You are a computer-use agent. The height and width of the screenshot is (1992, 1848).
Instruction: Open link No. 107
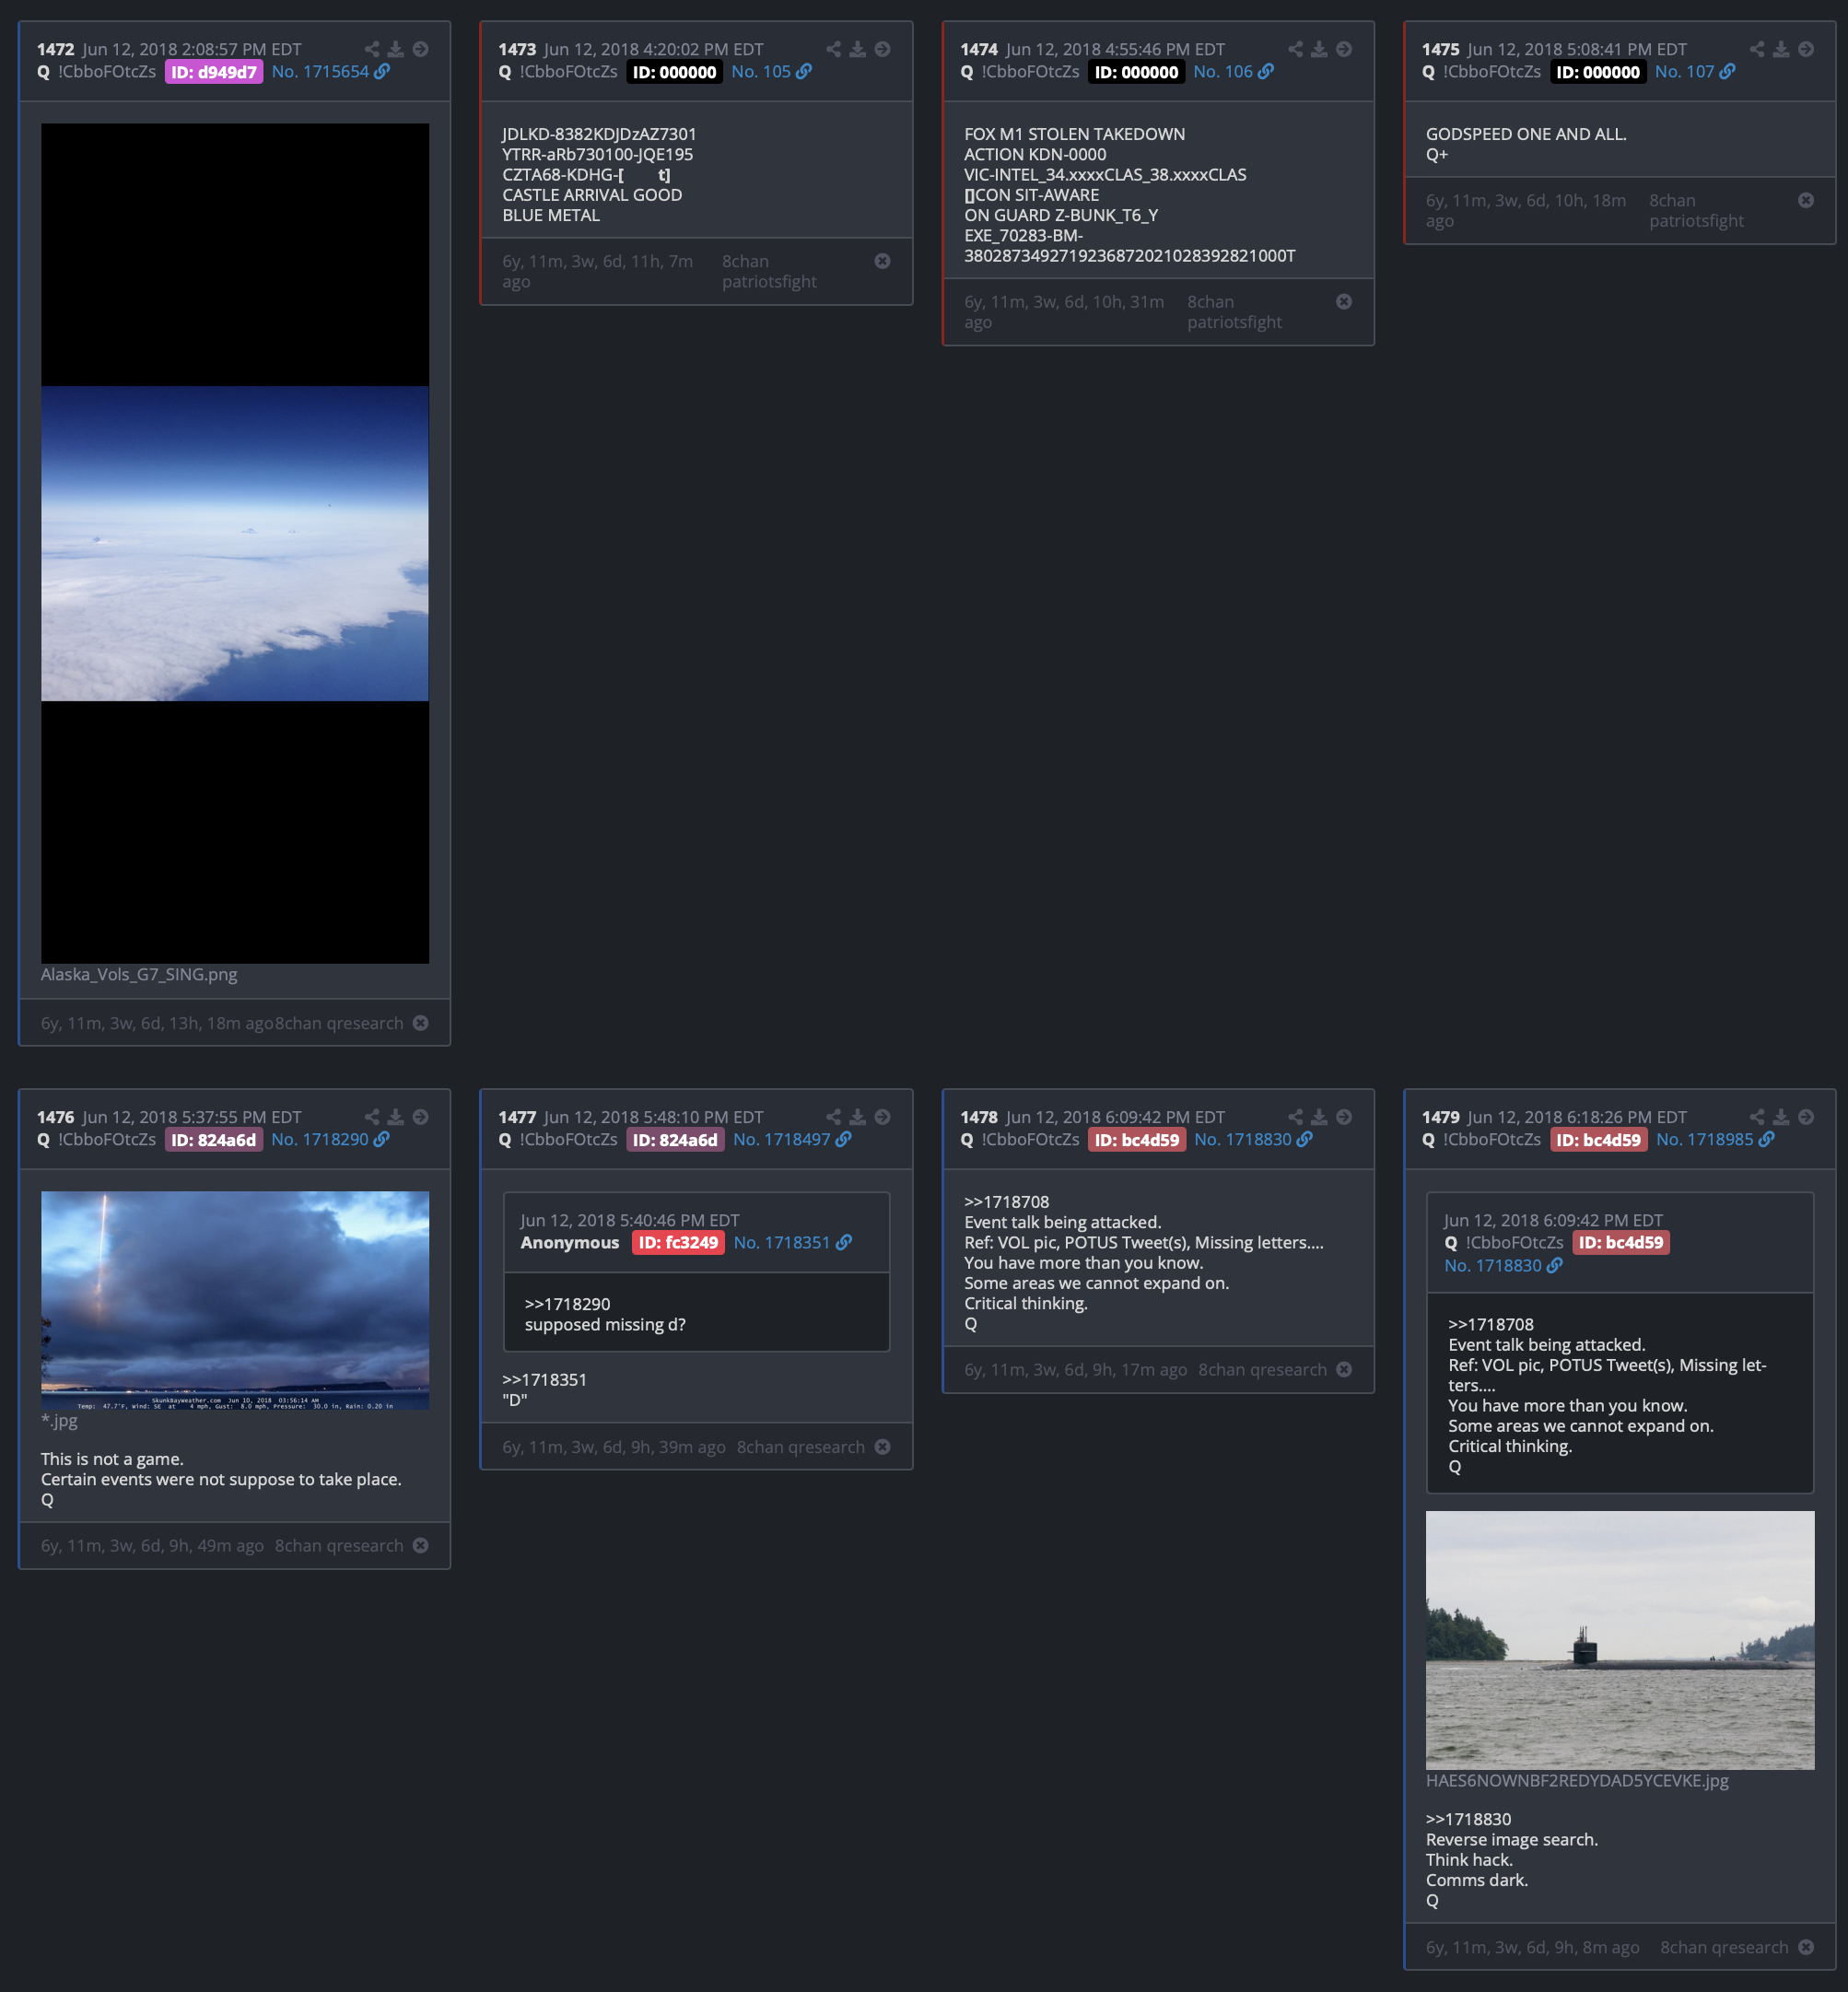point(1696,72)
